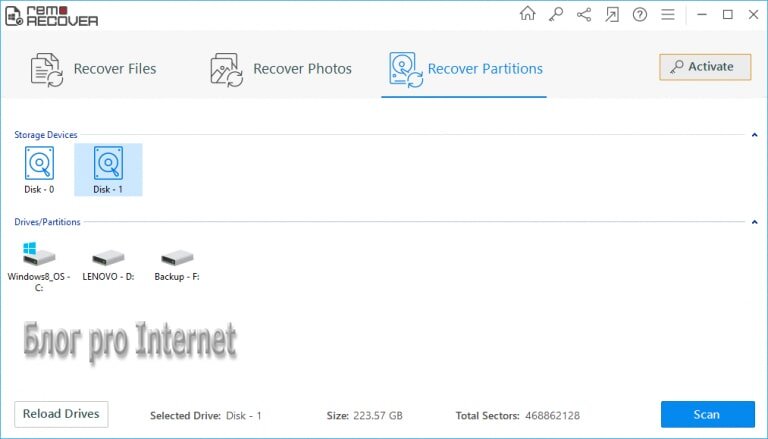Image resolution: width=768 pixels, height=439 pixels.
Task: Click the open session arrow icon
Action: click(612, 15)
